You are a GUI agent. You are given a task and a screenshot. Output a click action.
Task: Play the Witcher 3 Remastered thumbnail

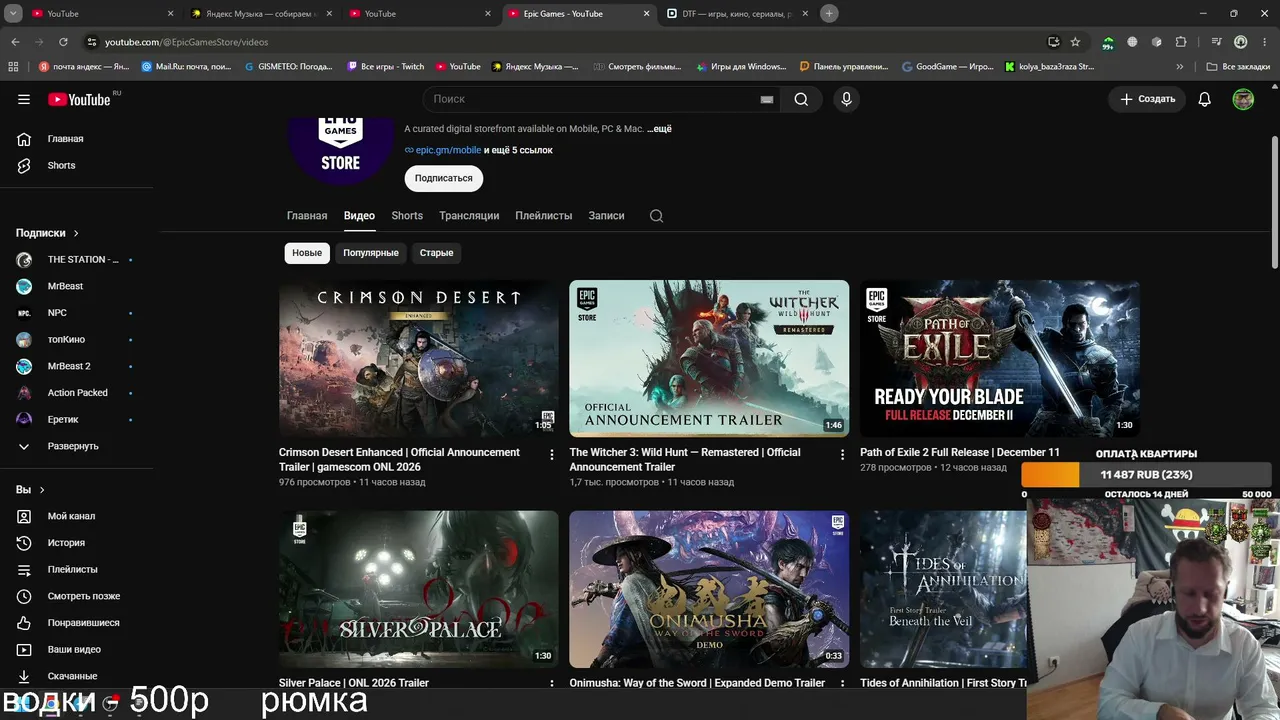coord(709,359)
